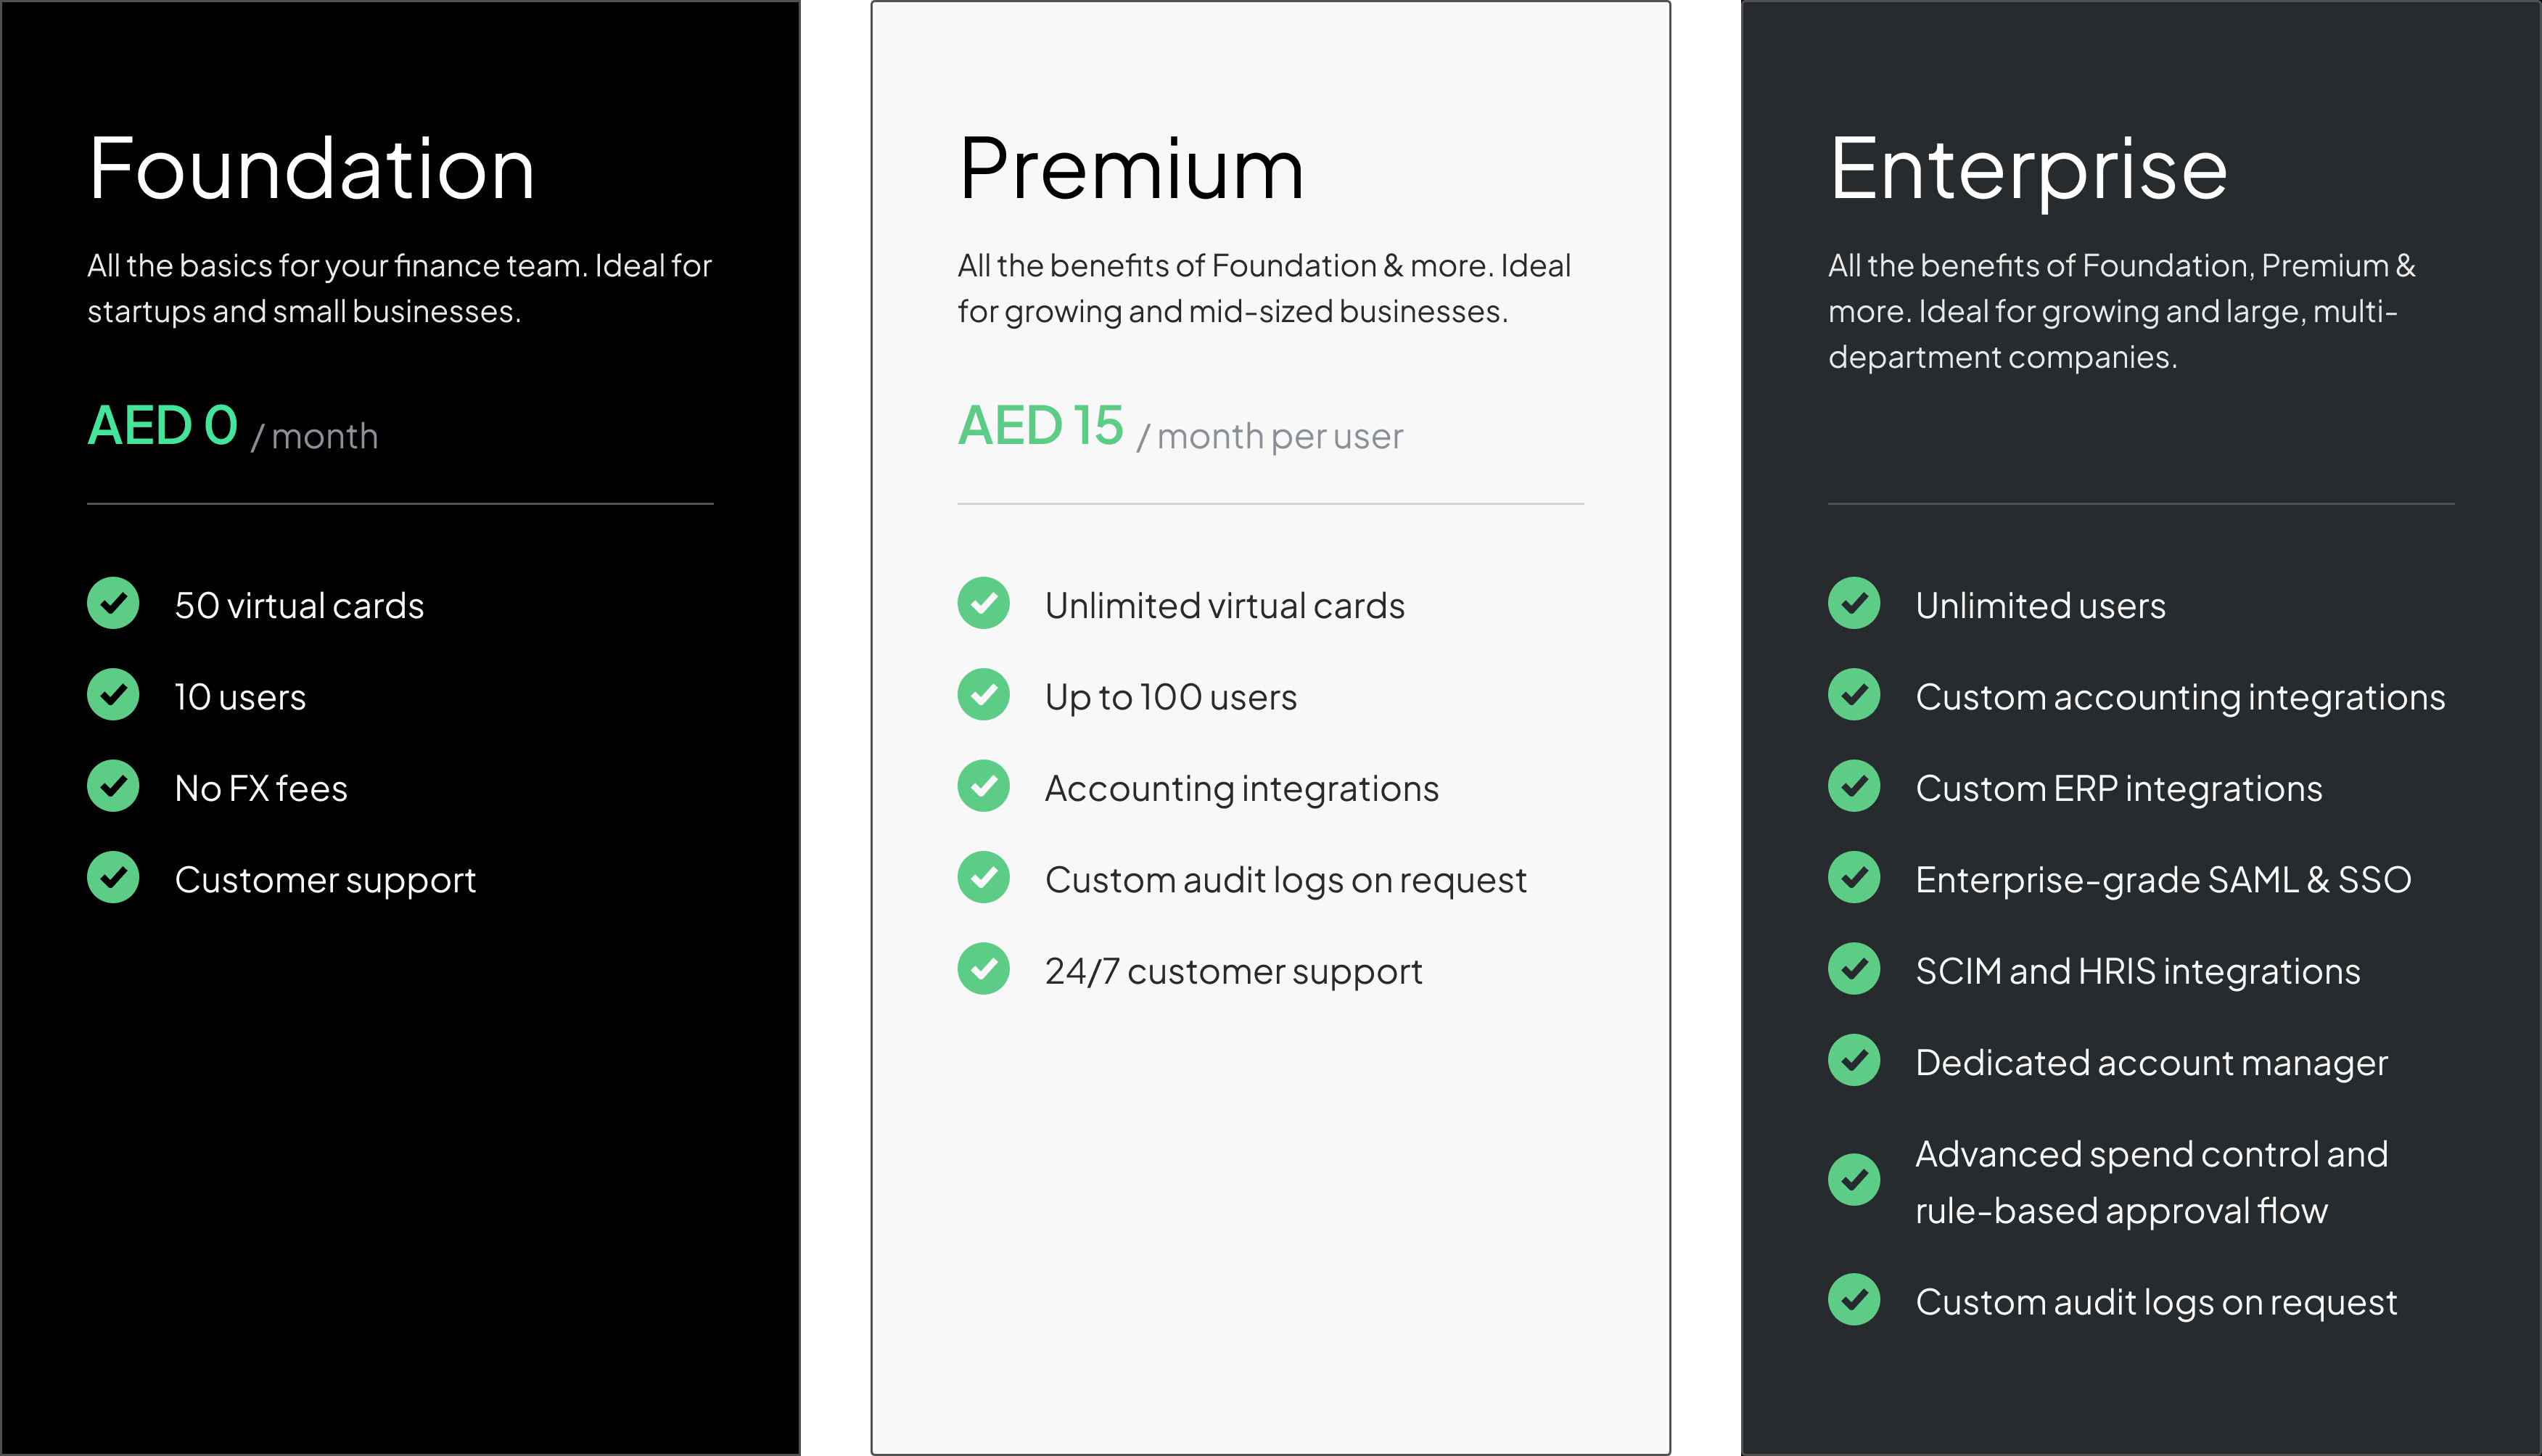Click the checkmark beside Dedicated account manager

tap(1854, 1060)
